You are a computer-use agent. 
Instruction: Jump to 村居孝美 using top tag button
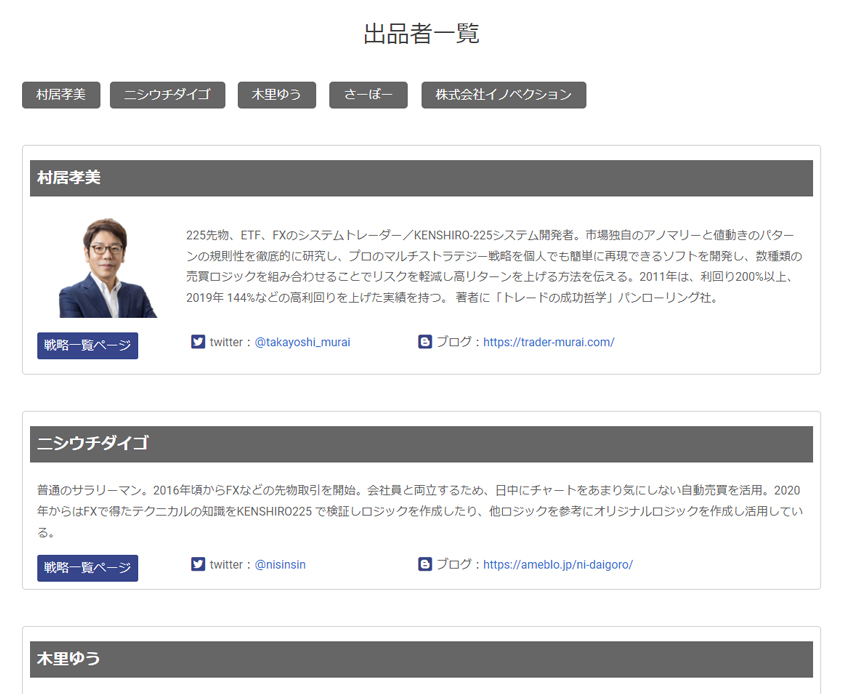pos(61,95)
